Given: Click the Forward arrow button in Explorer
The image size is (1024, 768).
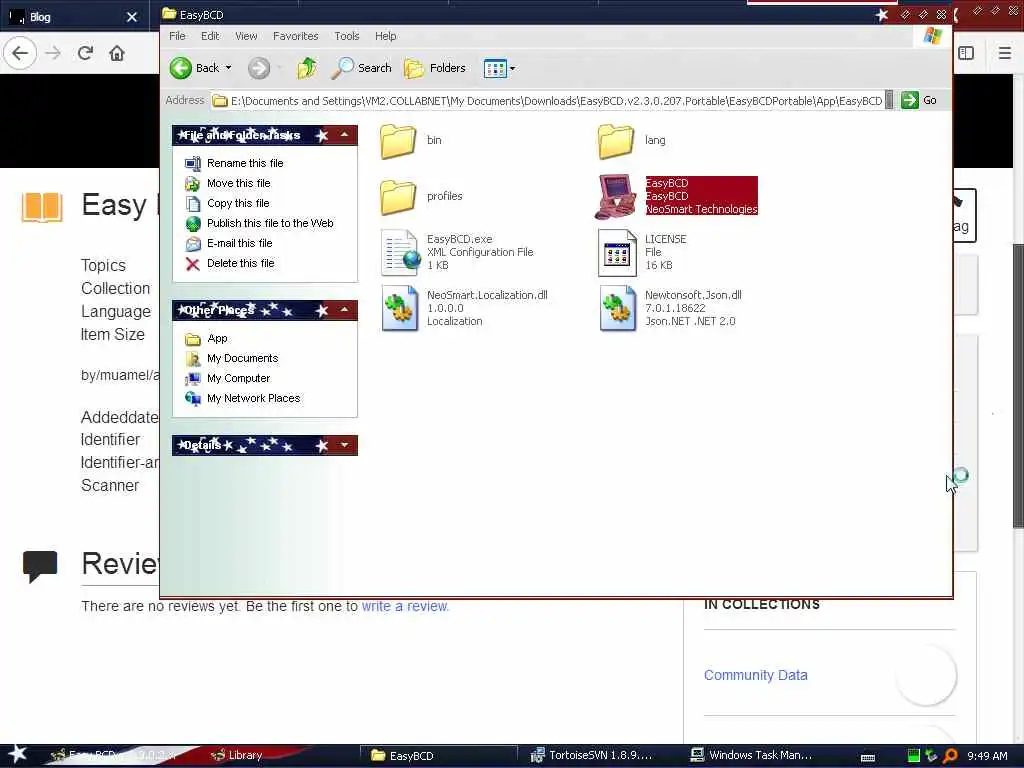Looking at the screenshot, I should (259, 68).
